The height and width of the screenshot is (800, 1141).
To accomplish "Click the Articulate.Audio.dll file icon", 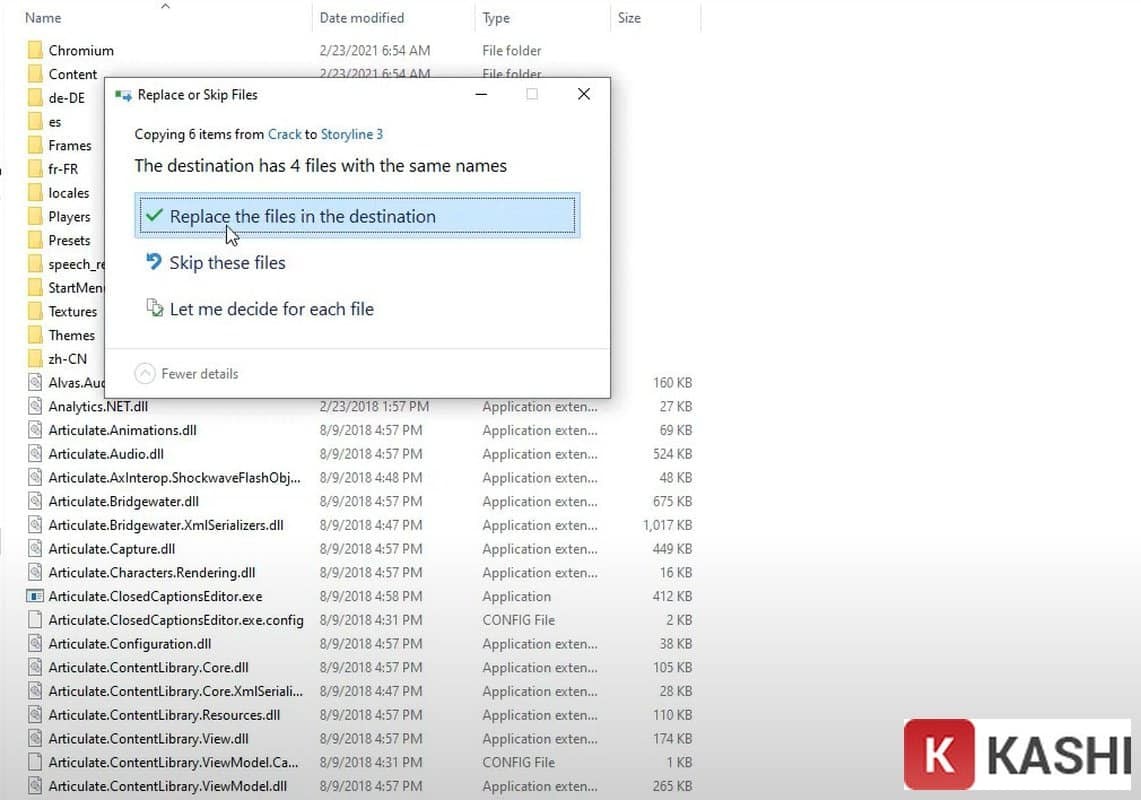I will (34, 454).
